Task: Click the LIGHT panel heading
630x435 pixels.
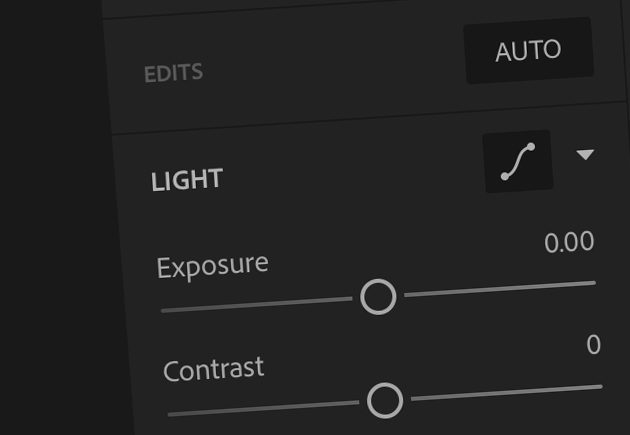Action: [187, 180]
